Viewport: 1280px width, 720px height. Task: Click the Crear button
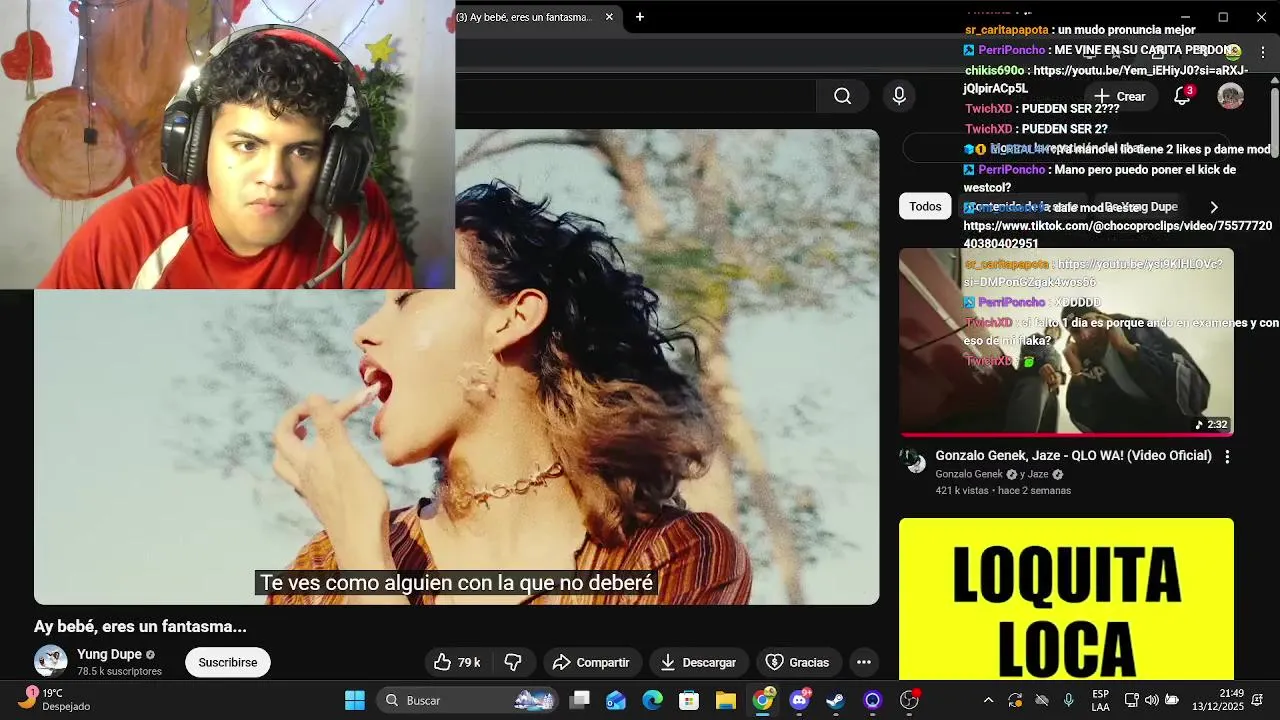1120,96
